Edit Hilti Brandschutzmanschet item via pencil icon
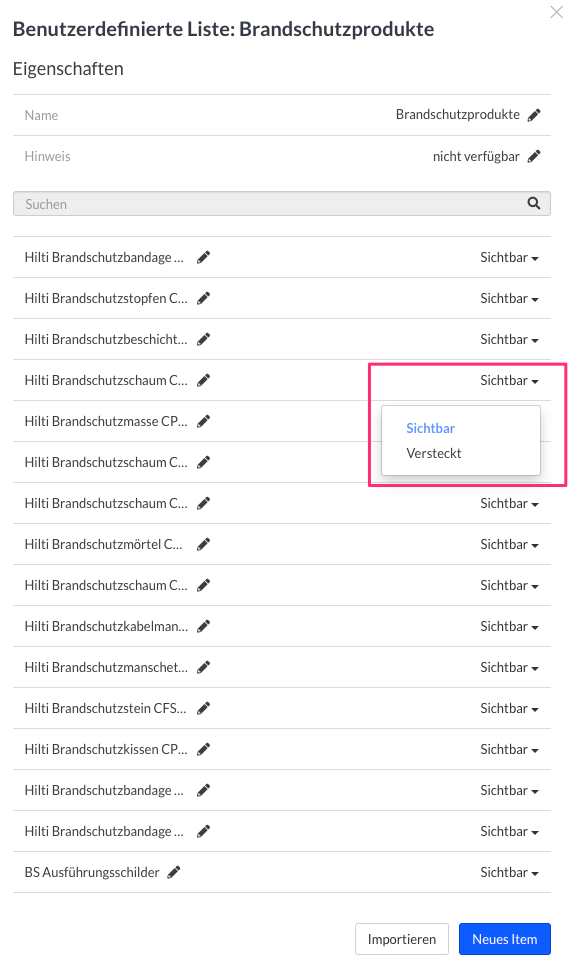Screen dimensions: 571x970 (x=204, y=667)
